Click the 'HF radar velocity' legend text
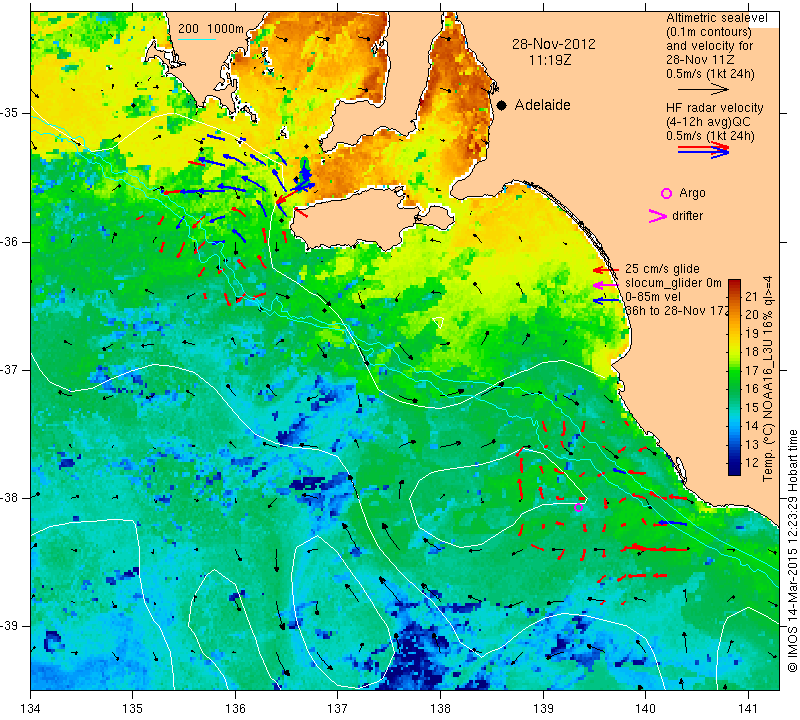The width and height of the screenshot is (800, 720). coord(714,108)
